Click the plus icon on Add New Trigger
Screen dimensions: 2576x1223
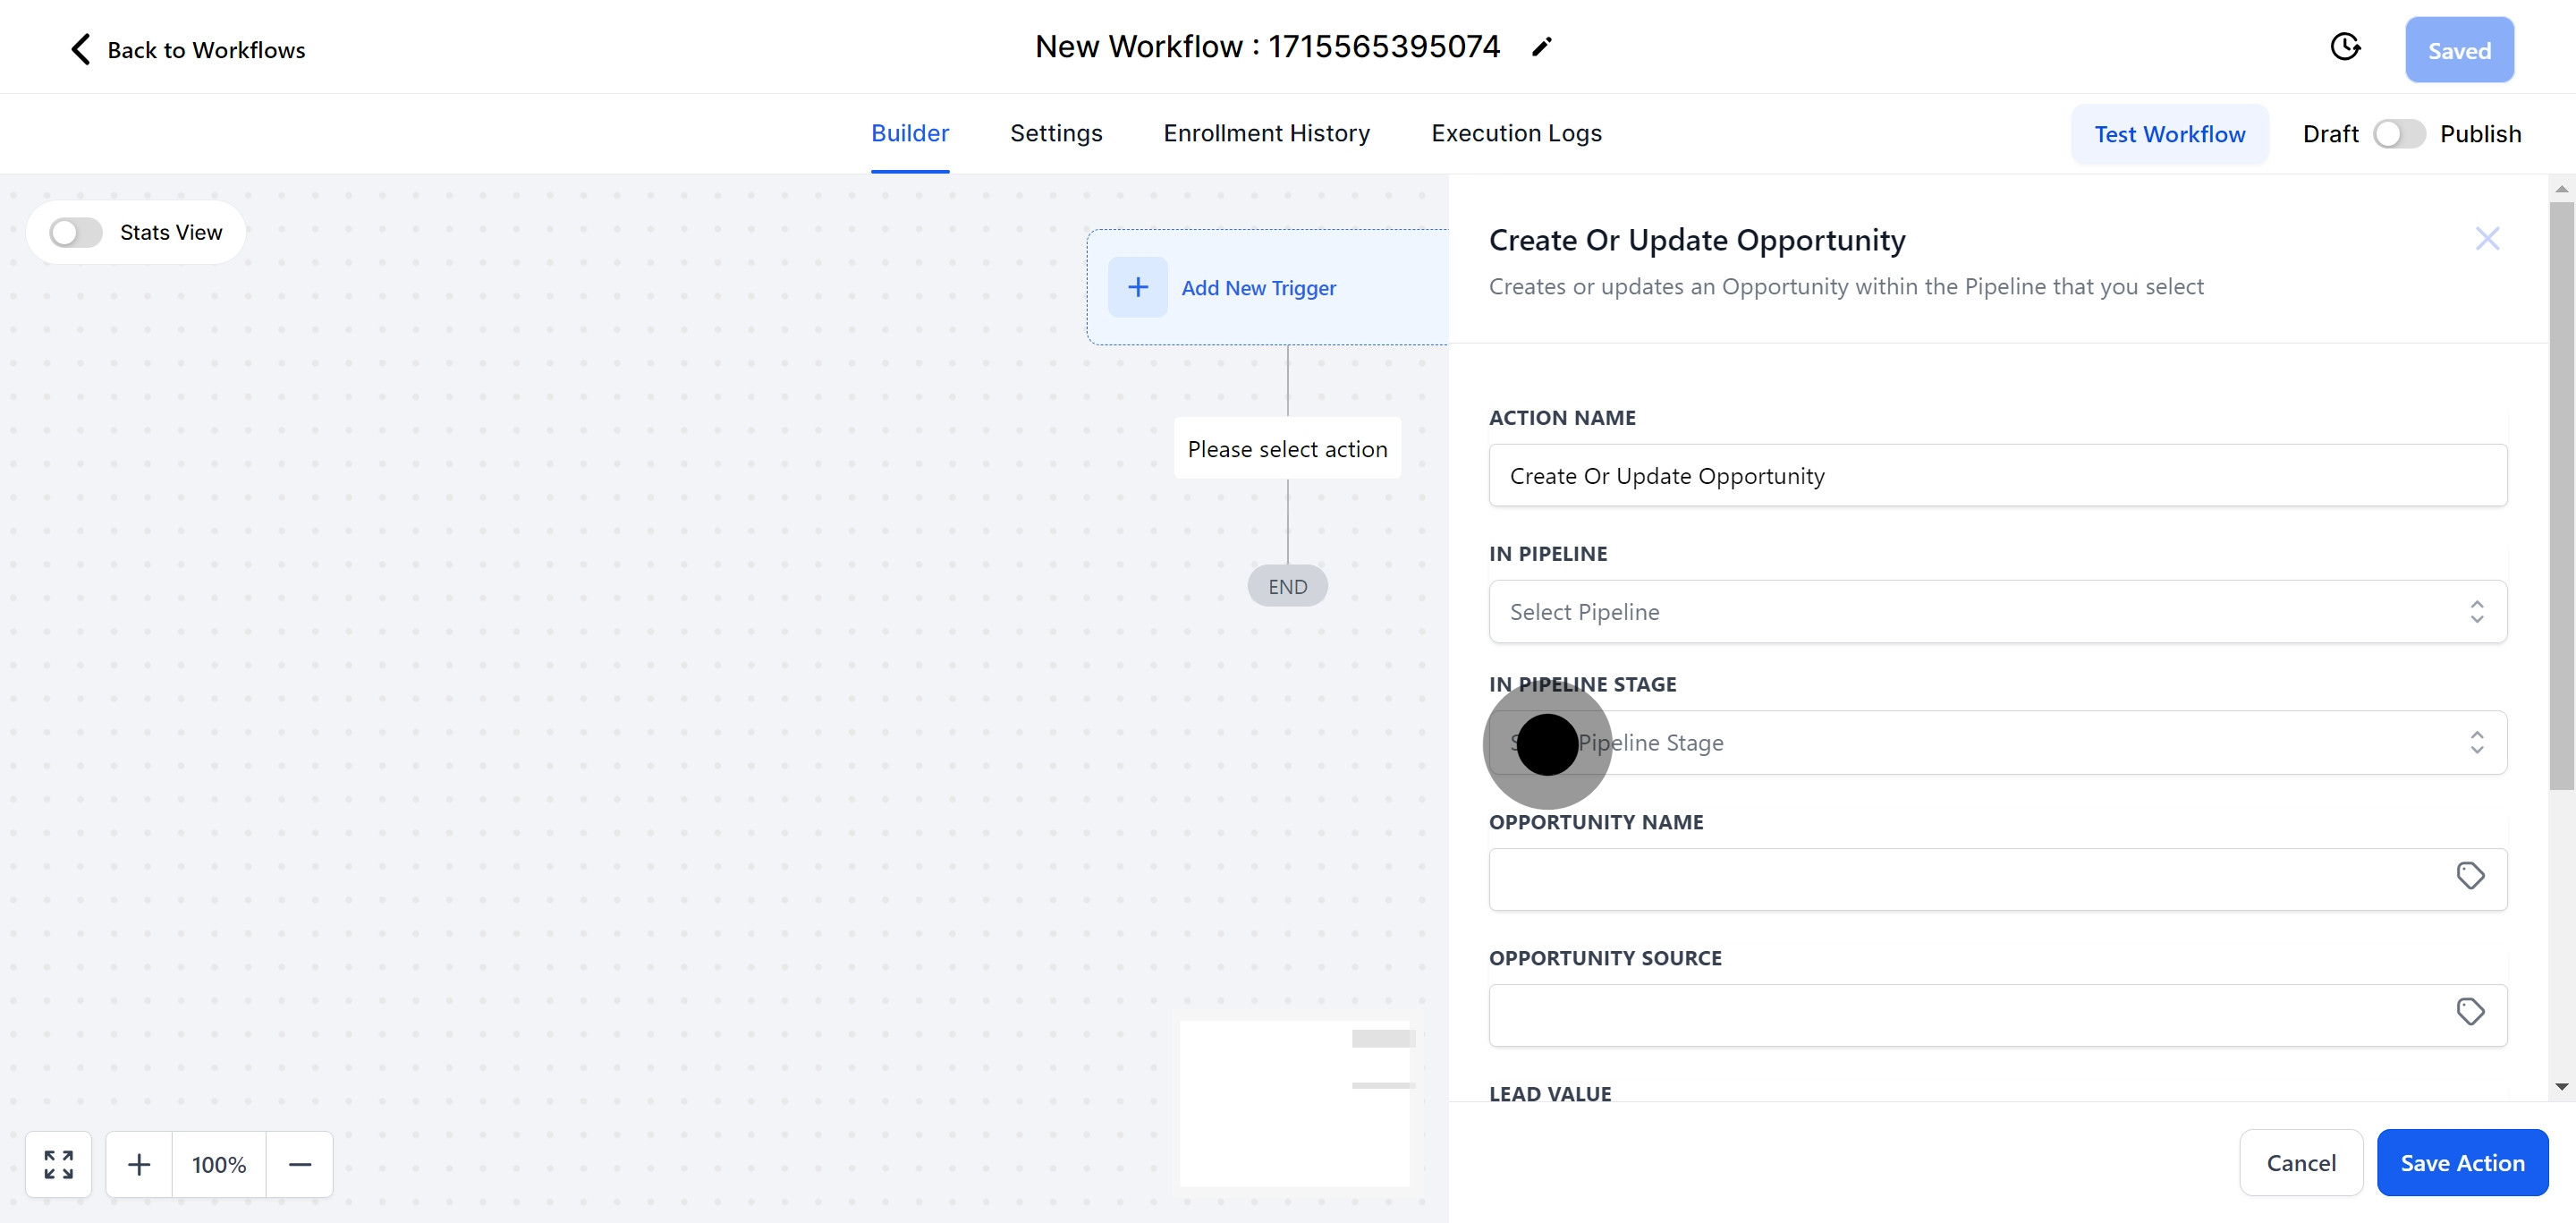[1137, 287]
